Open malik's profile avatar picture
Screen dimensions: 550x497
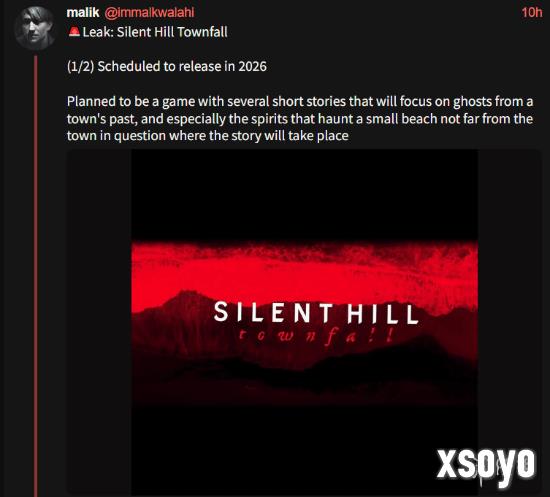(x=35, y=28)
